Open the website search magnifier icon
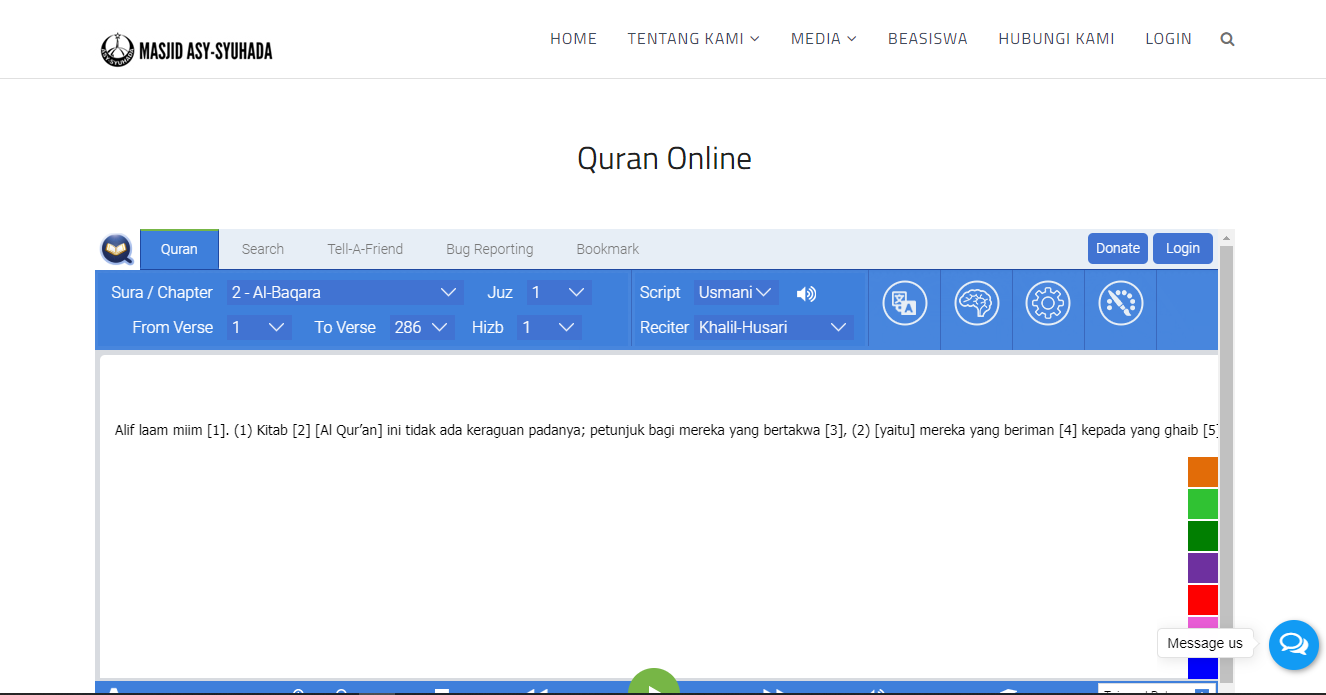This screenshot has height=695, width=1326. tap(1227, 40)
